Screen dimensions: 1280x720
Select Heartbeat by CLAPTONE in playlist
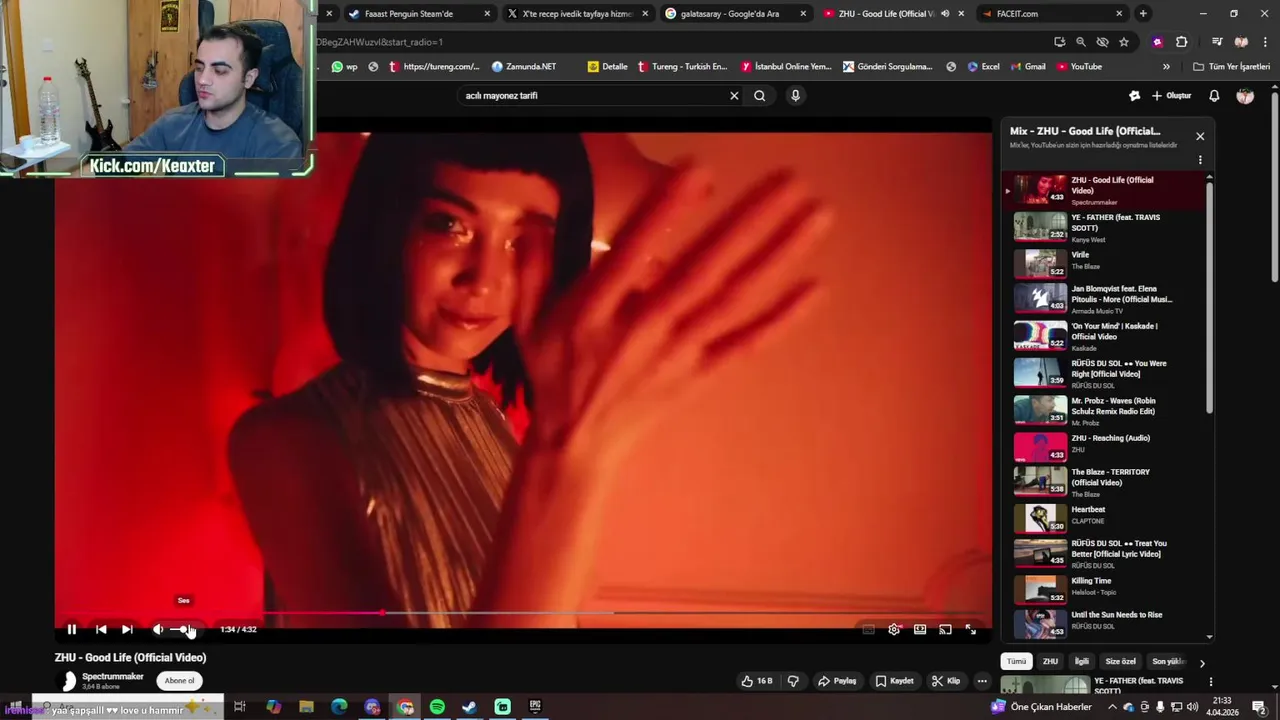(x=1106, y=517)
